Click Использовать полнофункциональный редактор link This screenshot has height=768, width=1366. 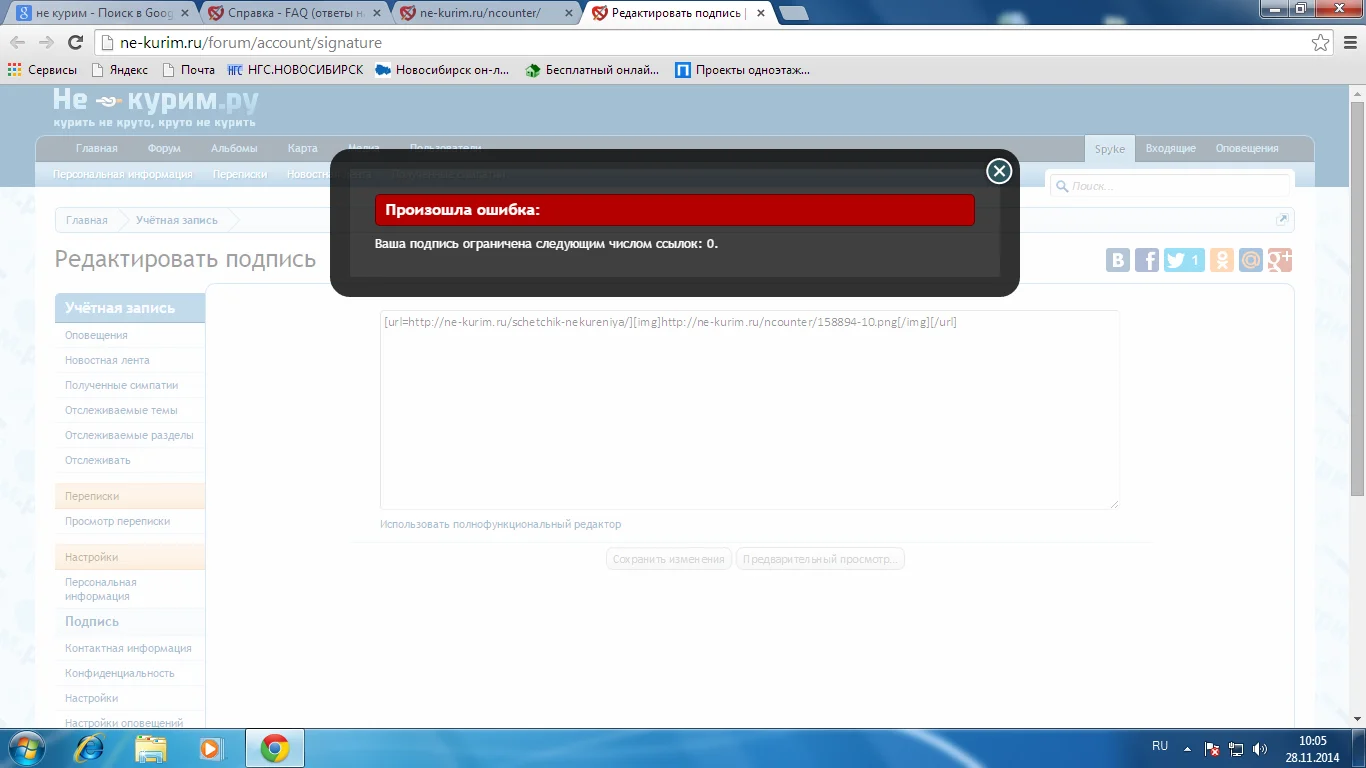tap(500, 524)
